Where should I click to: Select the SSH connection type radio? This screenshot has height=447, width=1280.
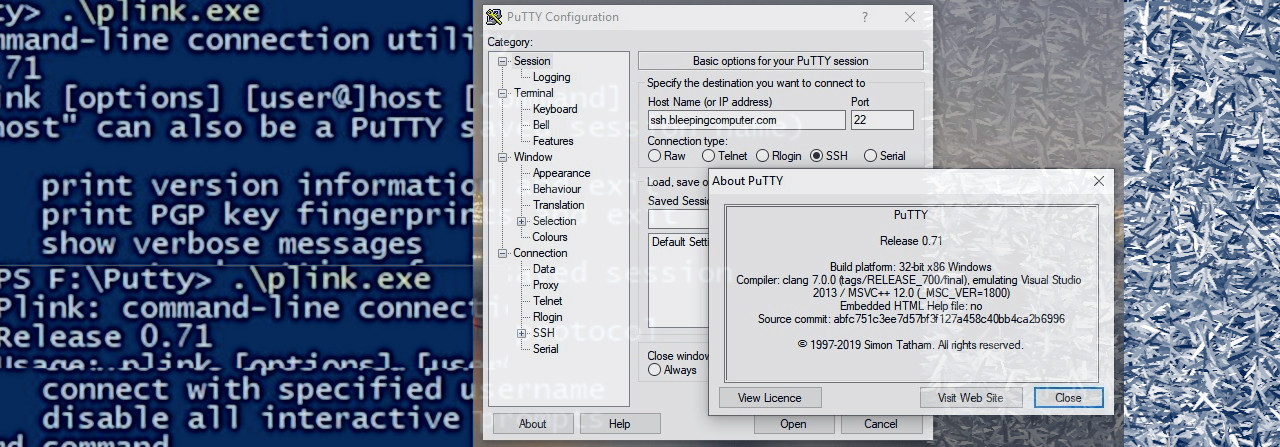click(816, 156)
